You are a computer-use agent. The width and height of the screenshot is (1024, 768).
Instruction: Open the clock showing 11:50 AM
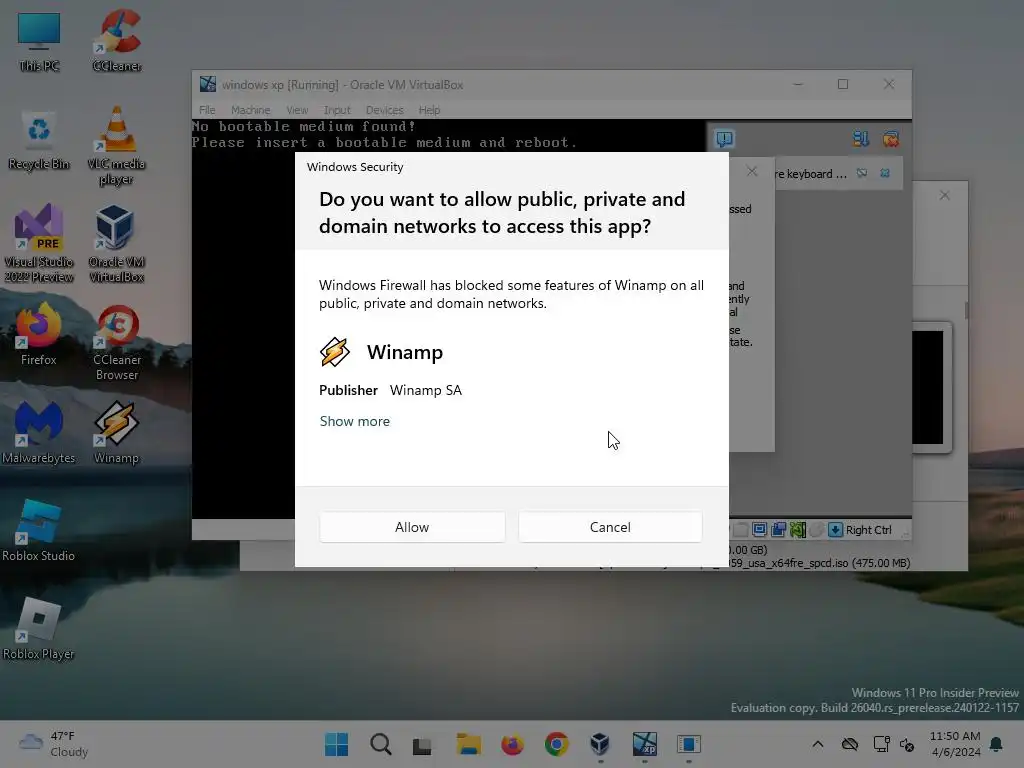955,744
